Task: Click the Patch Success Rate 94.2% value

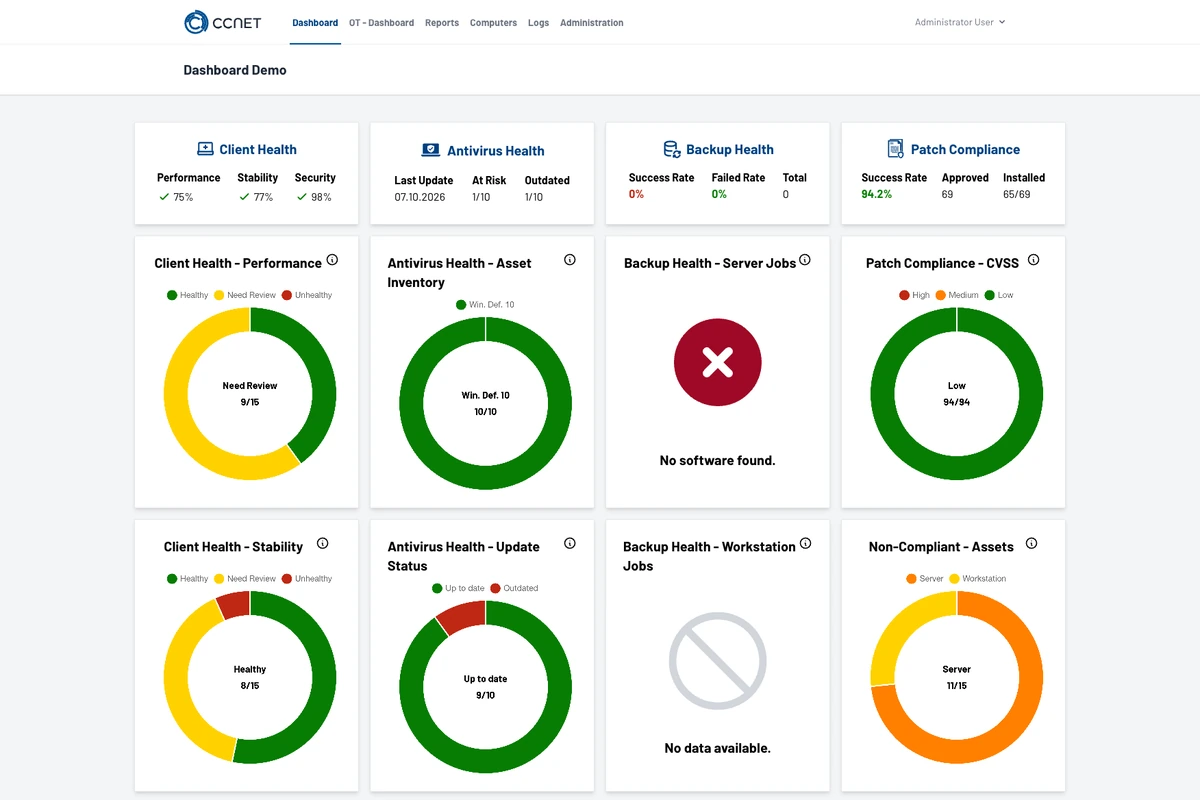Action: point(875,194)
